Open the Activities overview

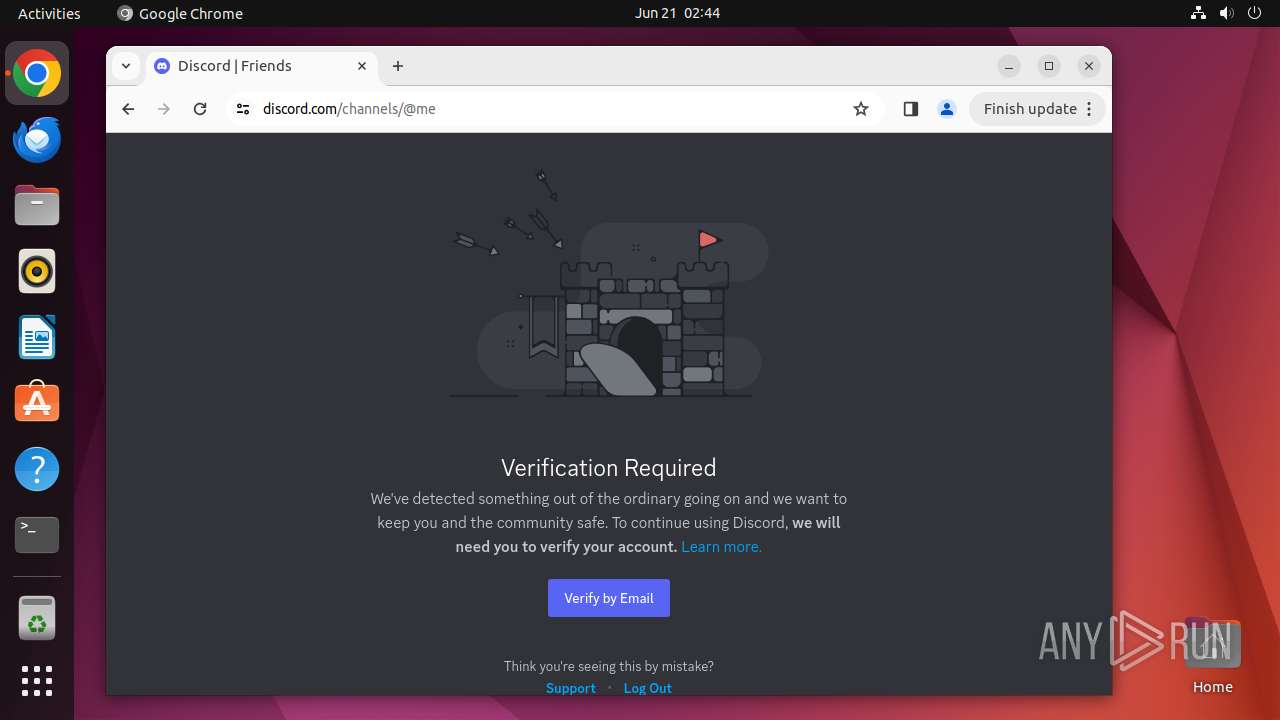point(49,13)
